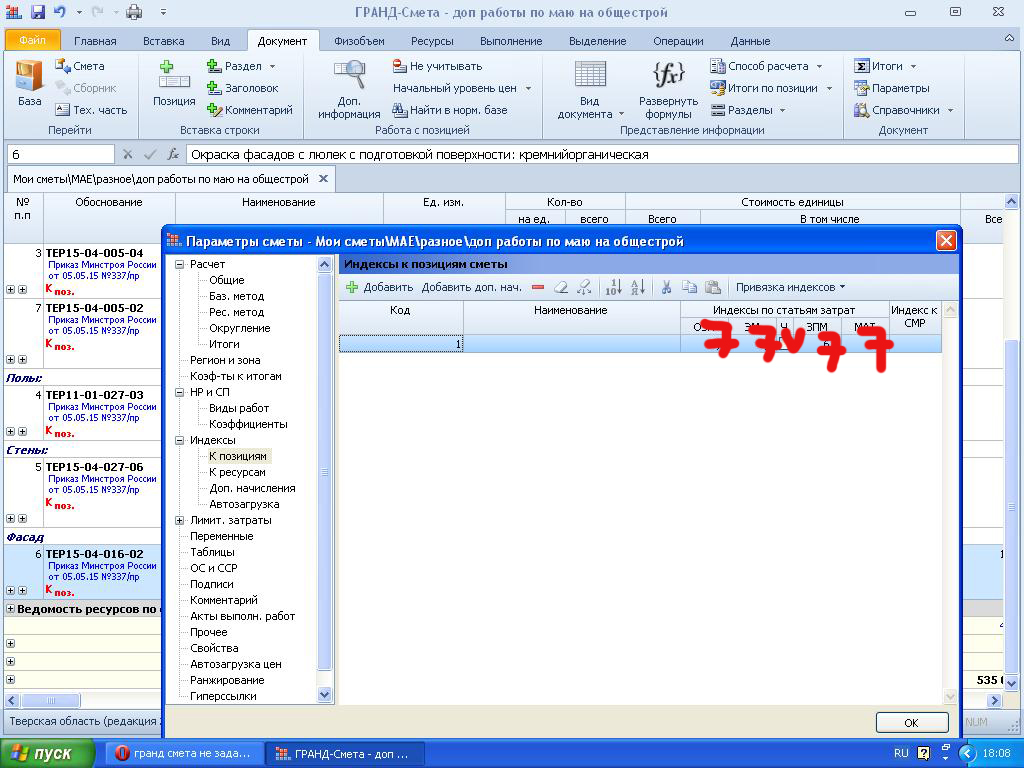
Task: Collapse the НР и СП tree node
Action: coord(180,392)
